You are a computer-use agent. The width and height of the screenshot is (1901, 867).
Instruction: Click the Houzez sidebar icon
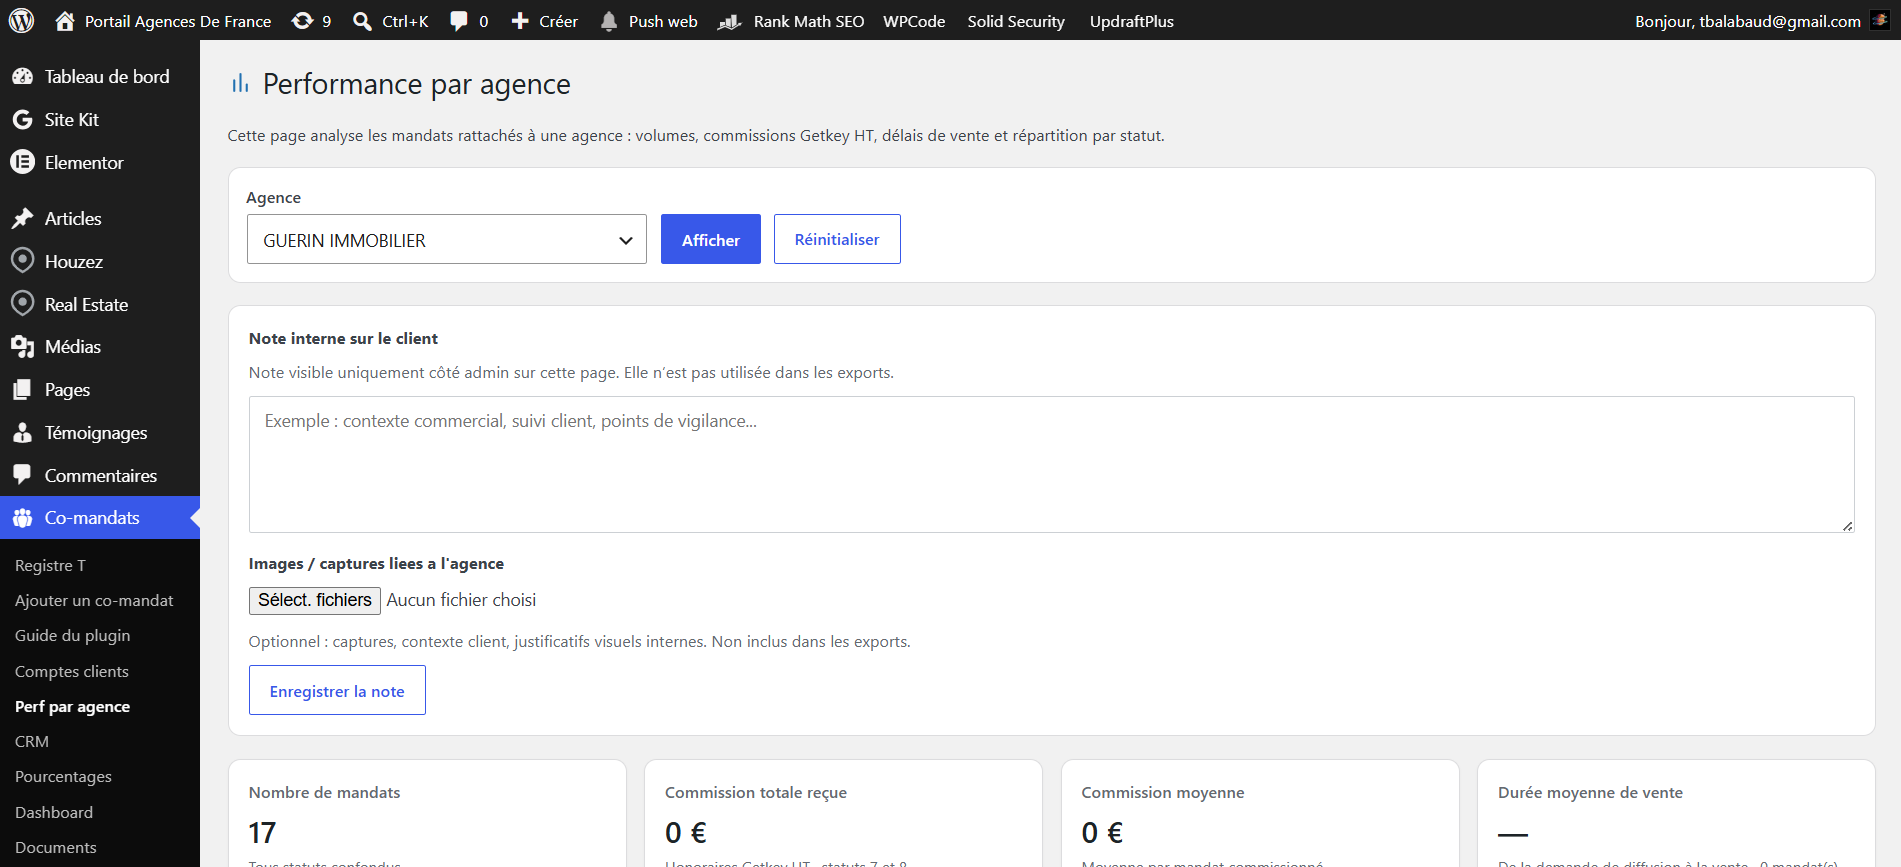click(x=22, y=261)
